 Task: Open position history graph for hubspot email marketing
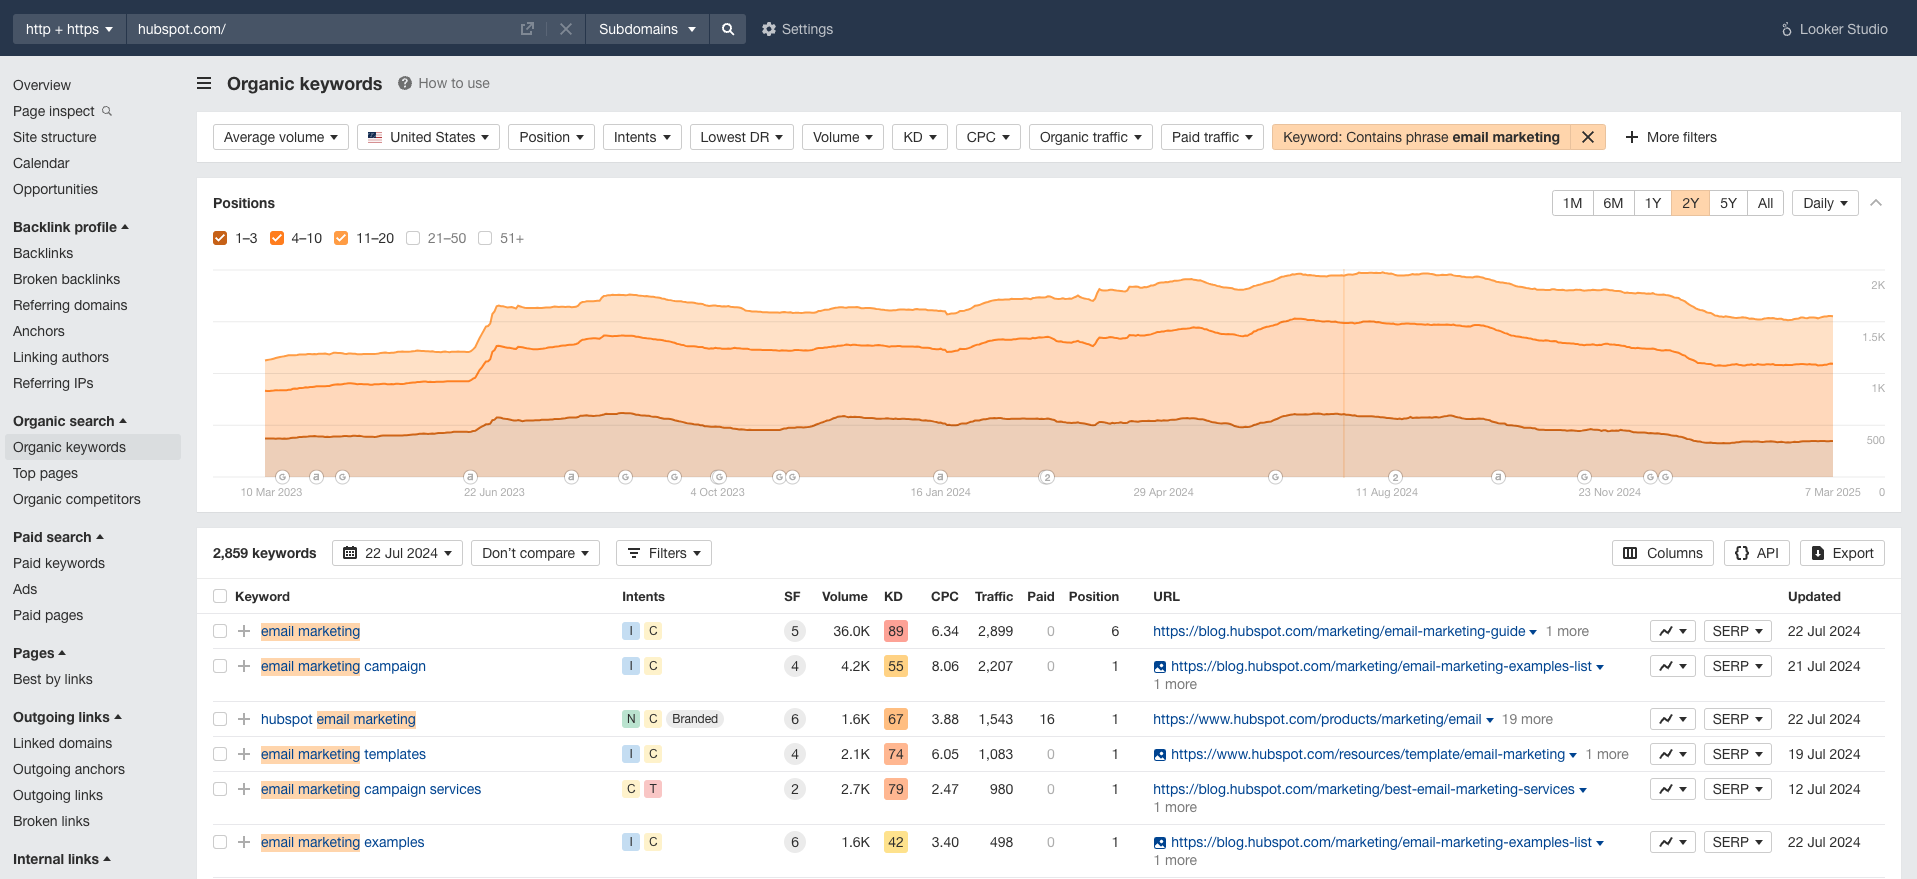1673,719
